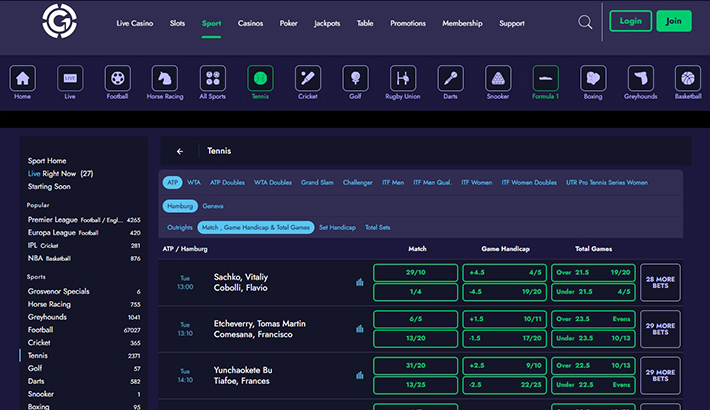The height and width of the screenshot is (410, 710).
Task: Expand 28 More Bets for Sachko match
Action: pos(660,282)
